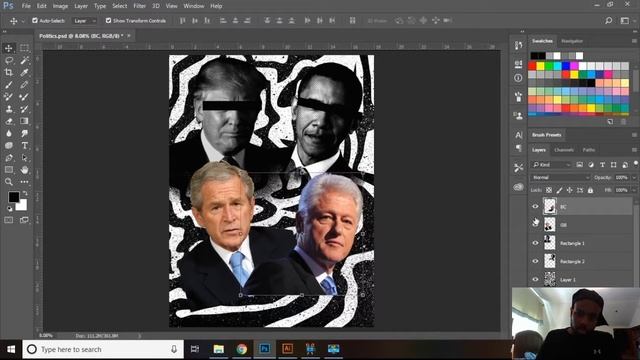This screenshot has height=360, width=640.
Task: Toggle lock all
Action: (x=590, y=190)
